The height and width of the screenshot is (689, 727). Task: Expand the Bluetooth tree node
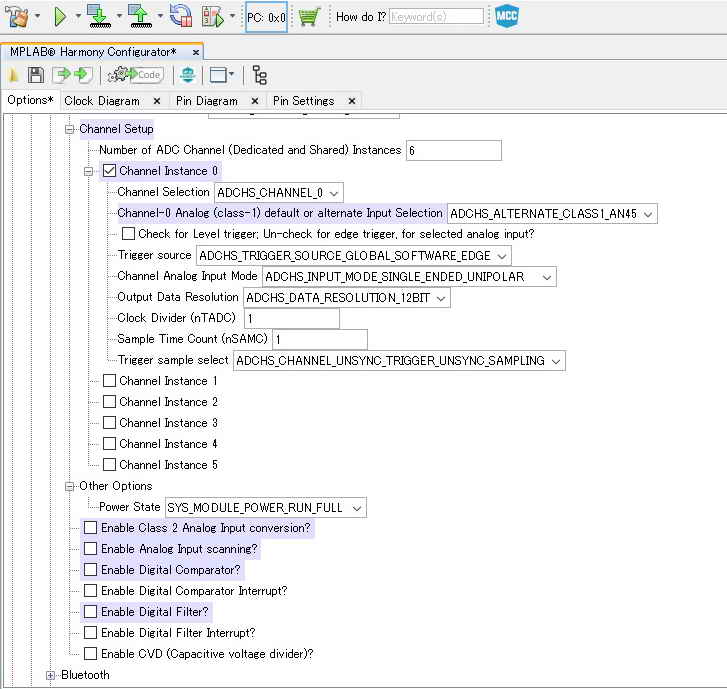pyautogui.click(x=51, y=676)
